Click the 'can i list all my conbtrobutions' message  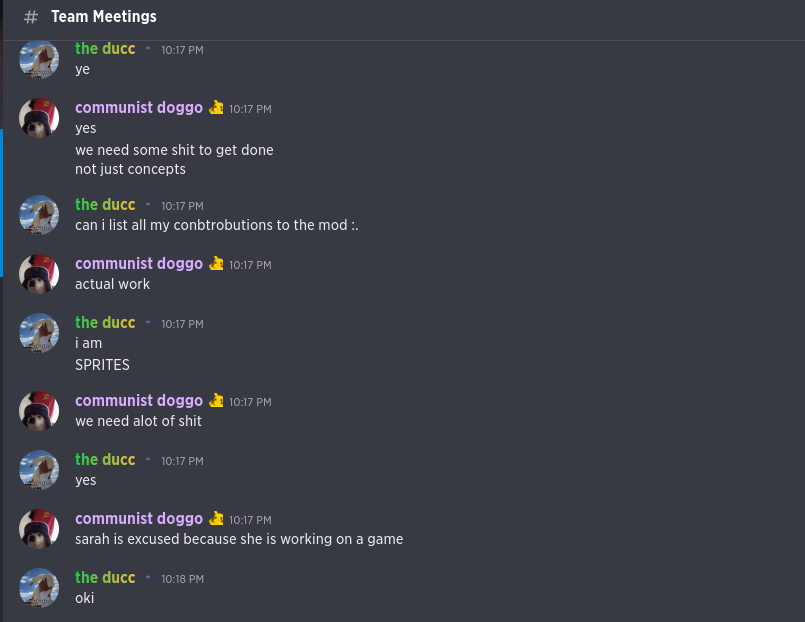pyautogui.click(x=216, y=225)
